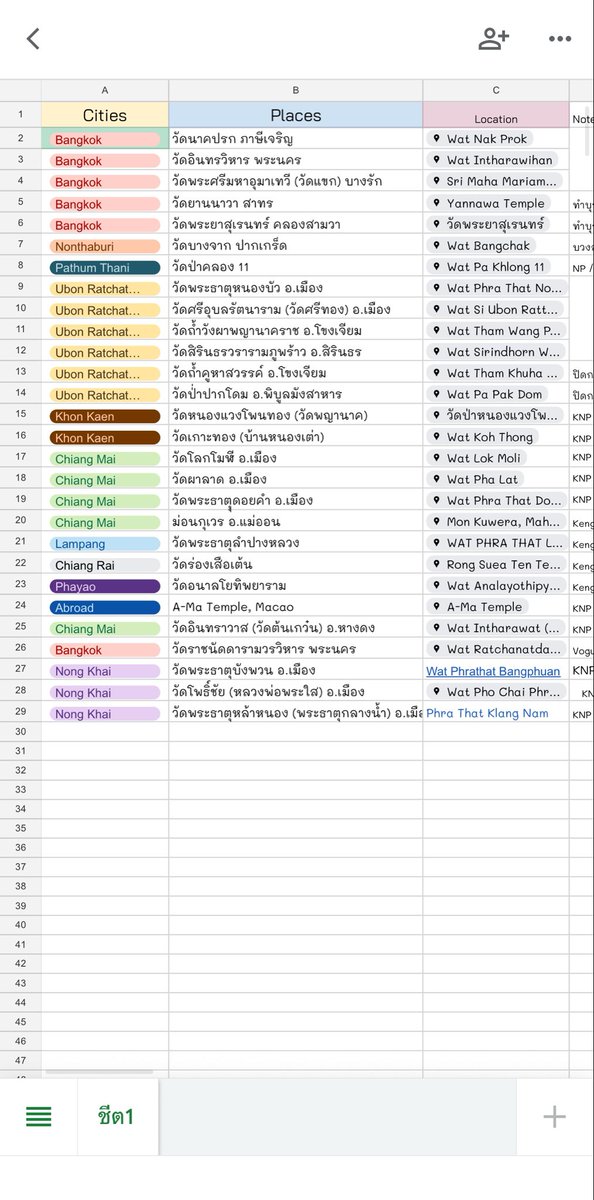
Task: Open the Wat Lok Moli location chip
Action: (479, 458)
